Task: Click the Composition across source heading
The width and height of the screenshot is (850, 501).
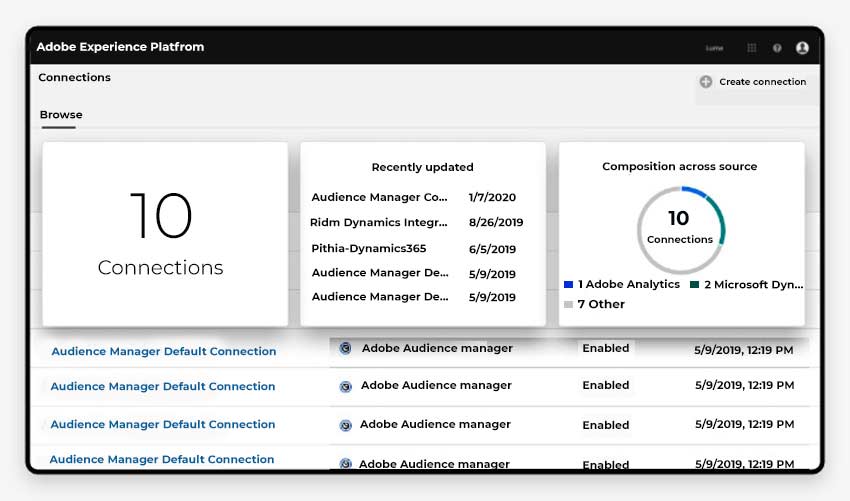Action: pos(679,166)
